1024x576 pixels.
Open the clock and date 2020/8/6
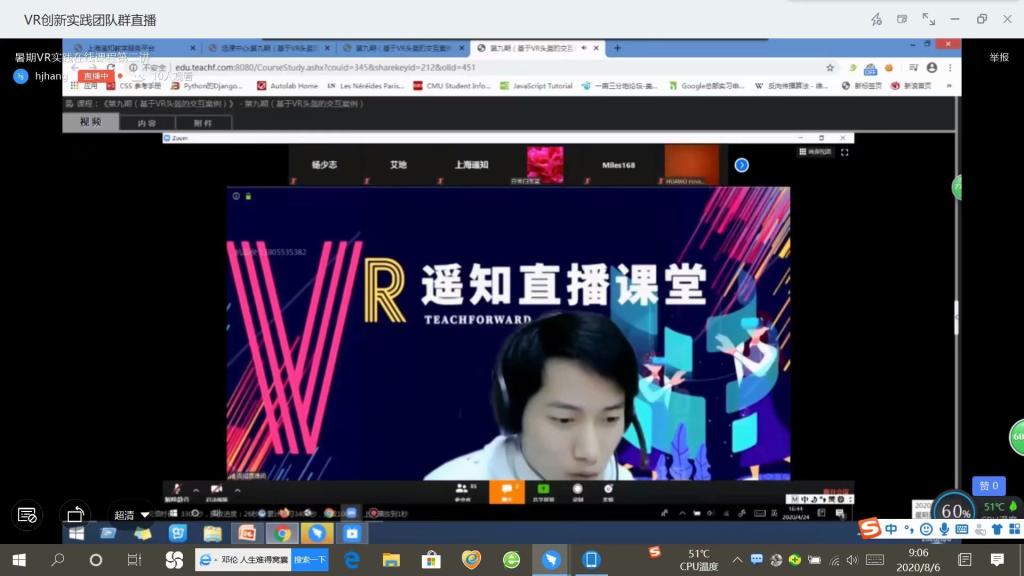coord(918,560)
